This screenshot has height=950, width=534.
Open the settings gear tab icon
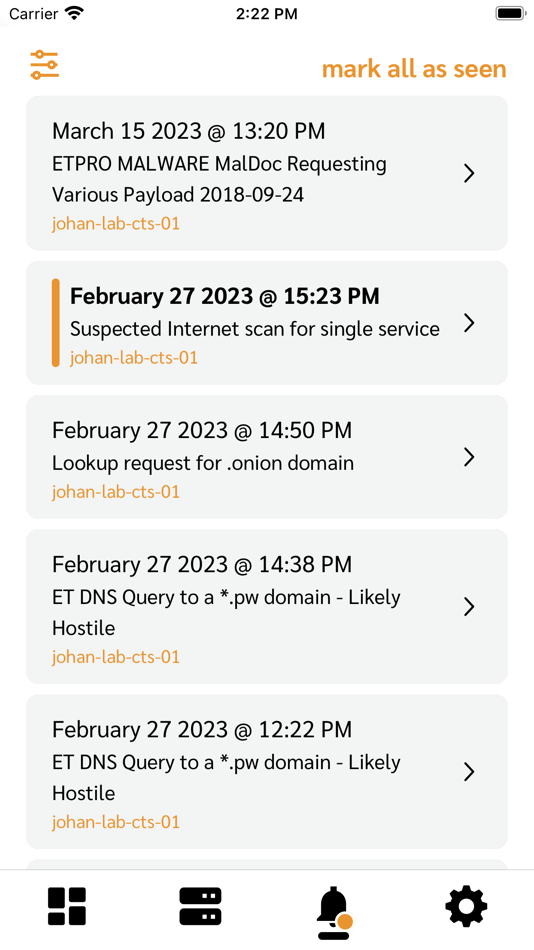pos(466,906)
